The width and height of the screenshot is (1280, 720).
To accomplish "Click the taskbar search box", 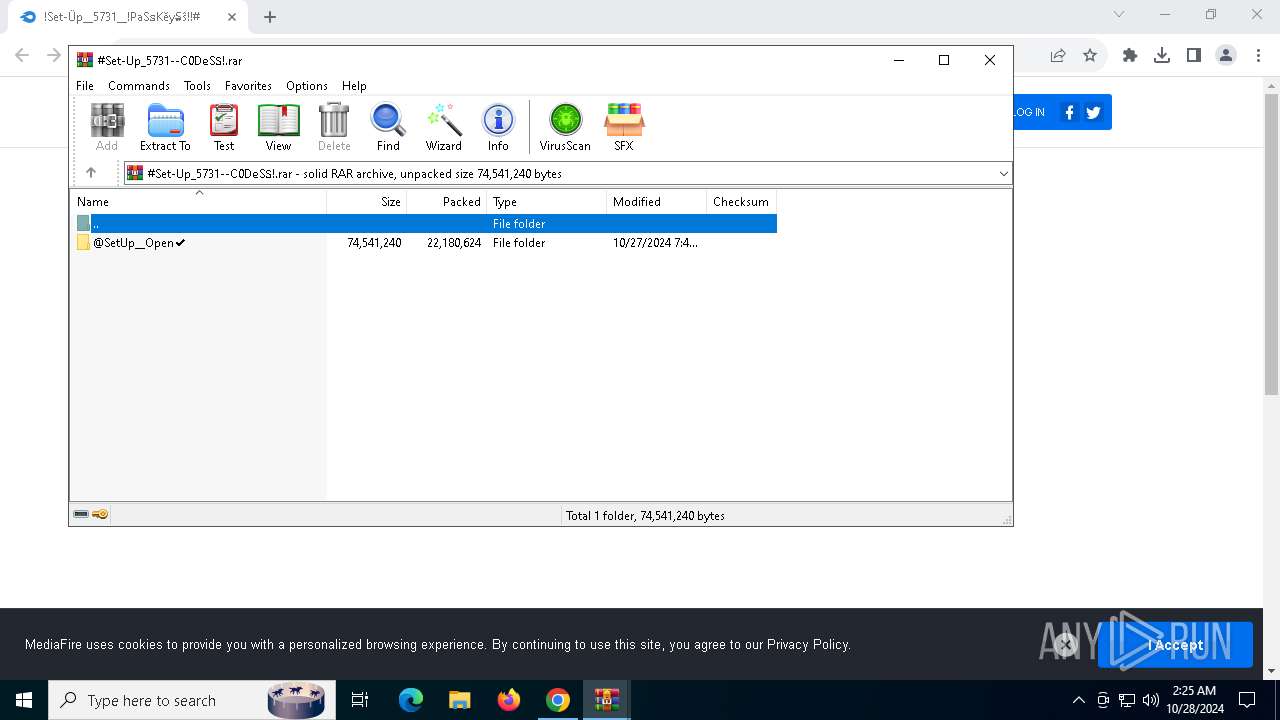I will pyautogui.click(x=190, y=700).
